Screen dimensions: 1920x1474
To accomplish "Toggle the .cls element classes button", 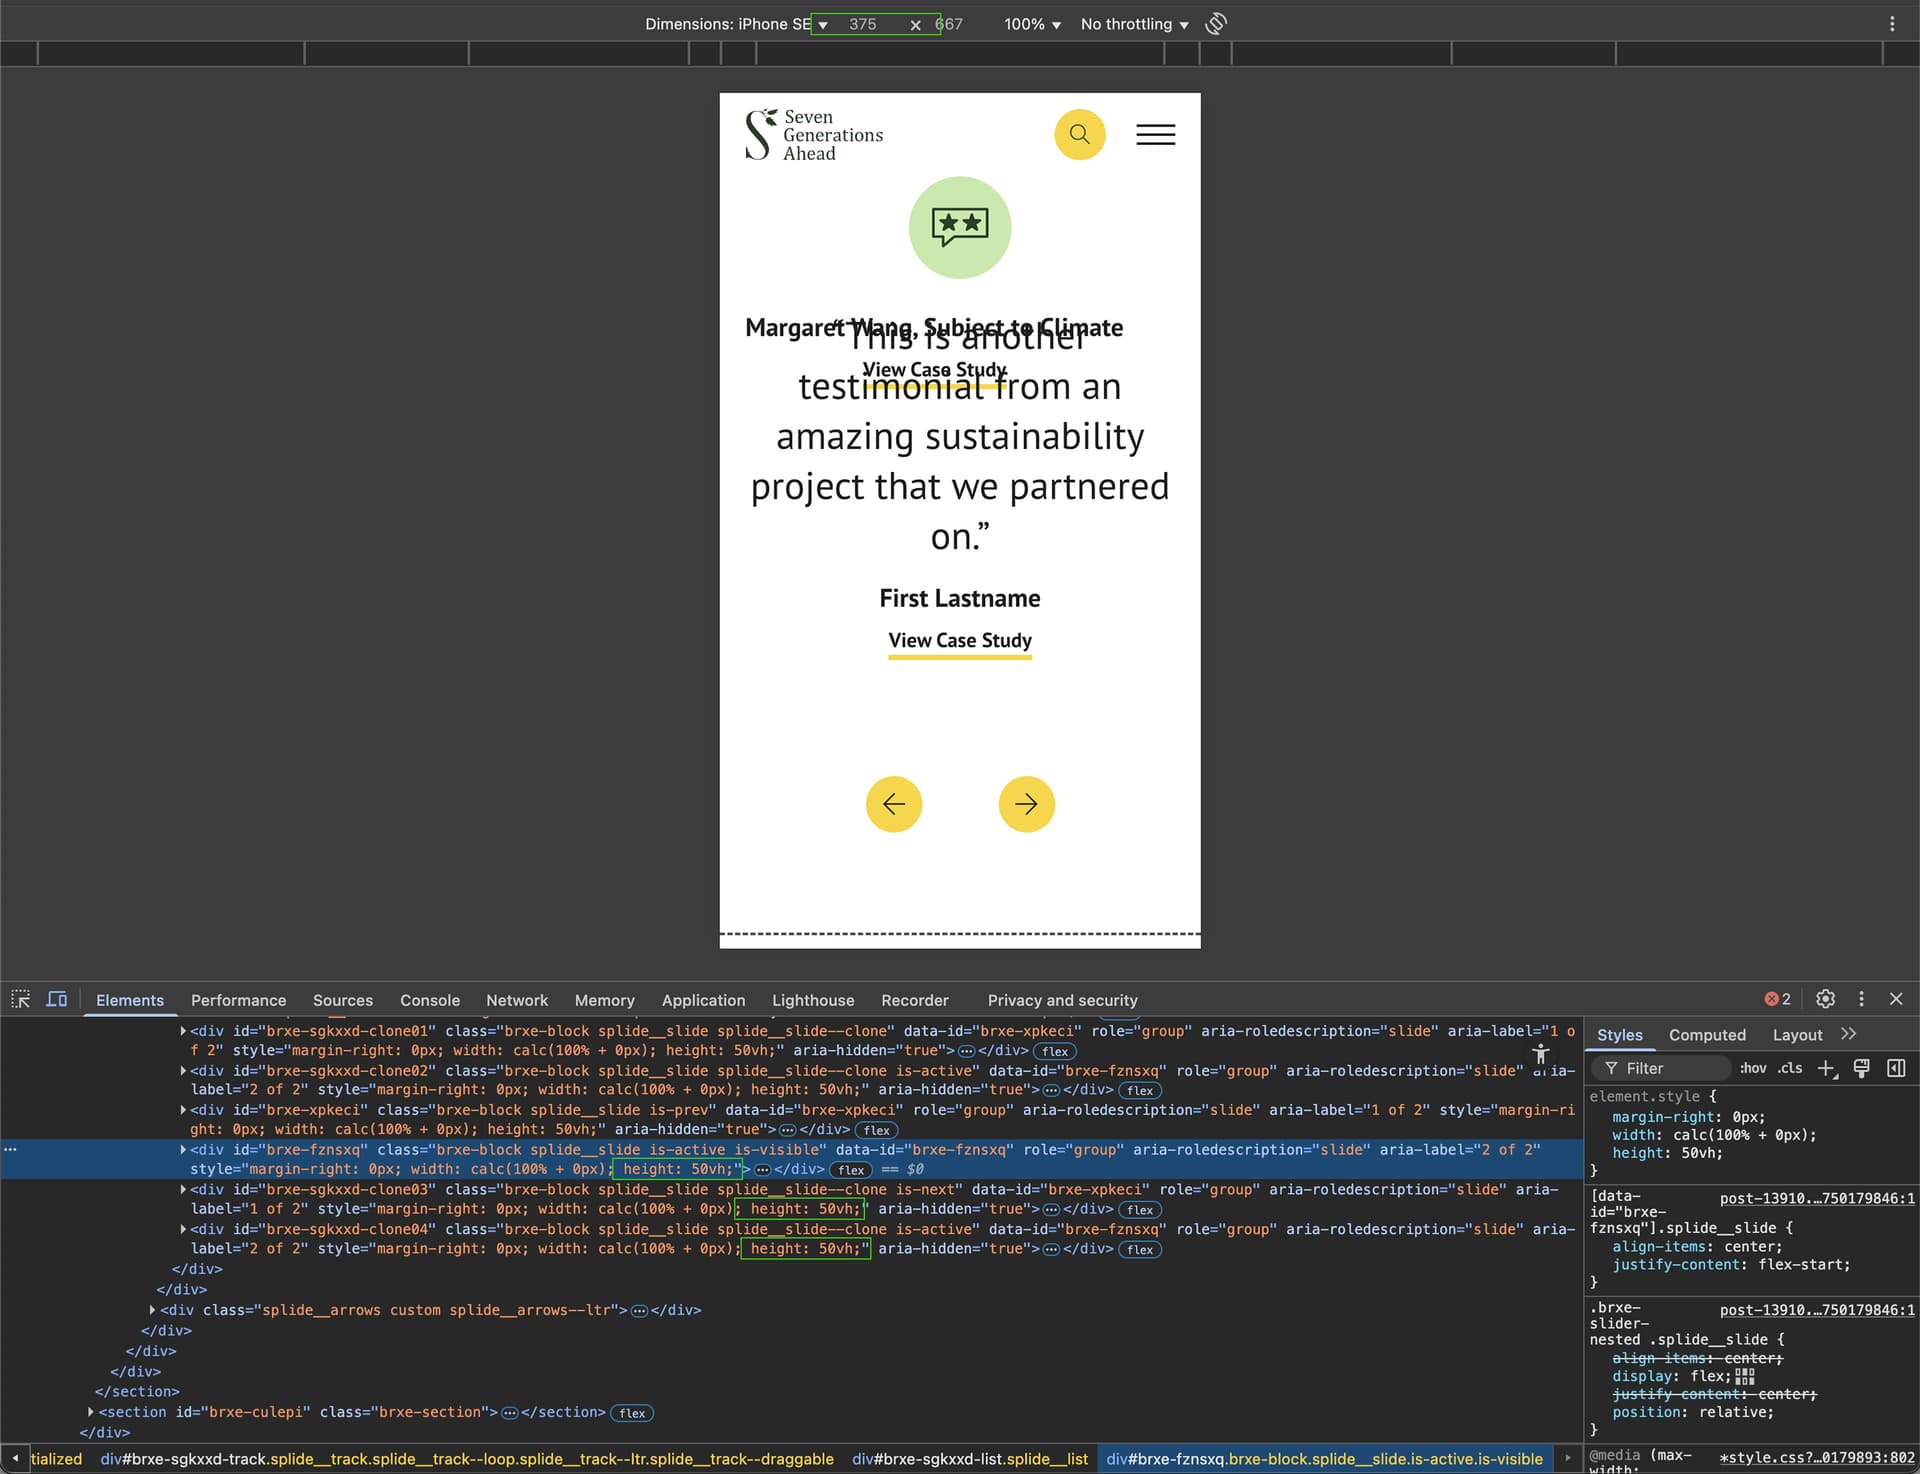I will pos(1790,1069).
